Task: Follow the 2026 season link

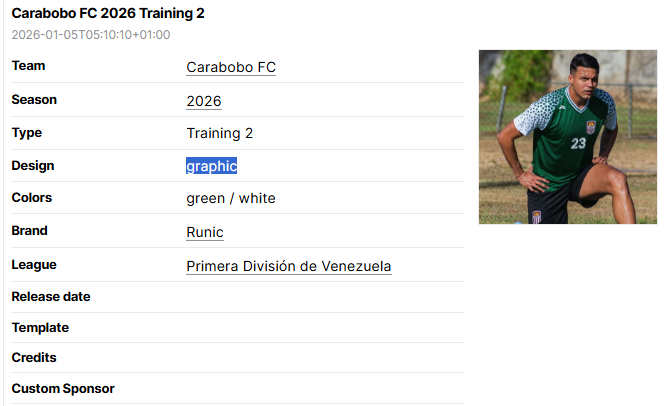Action: pyautogui.click(x=204, y=101)
